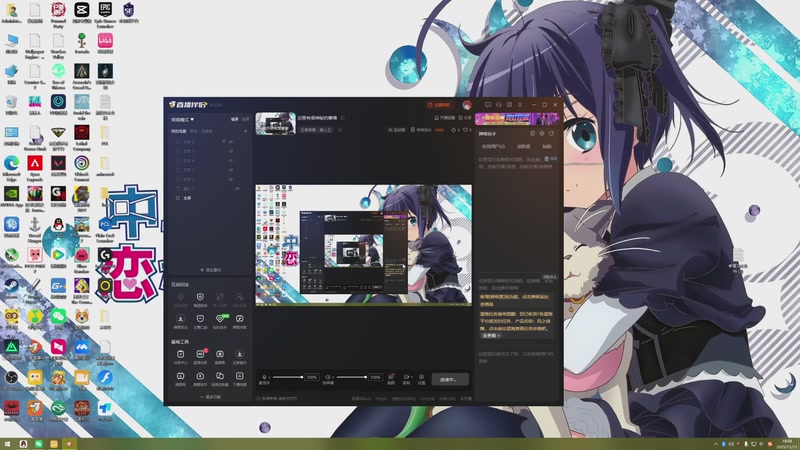
Task: Click the large start-live button at the bottom
Action: [450, 380]
